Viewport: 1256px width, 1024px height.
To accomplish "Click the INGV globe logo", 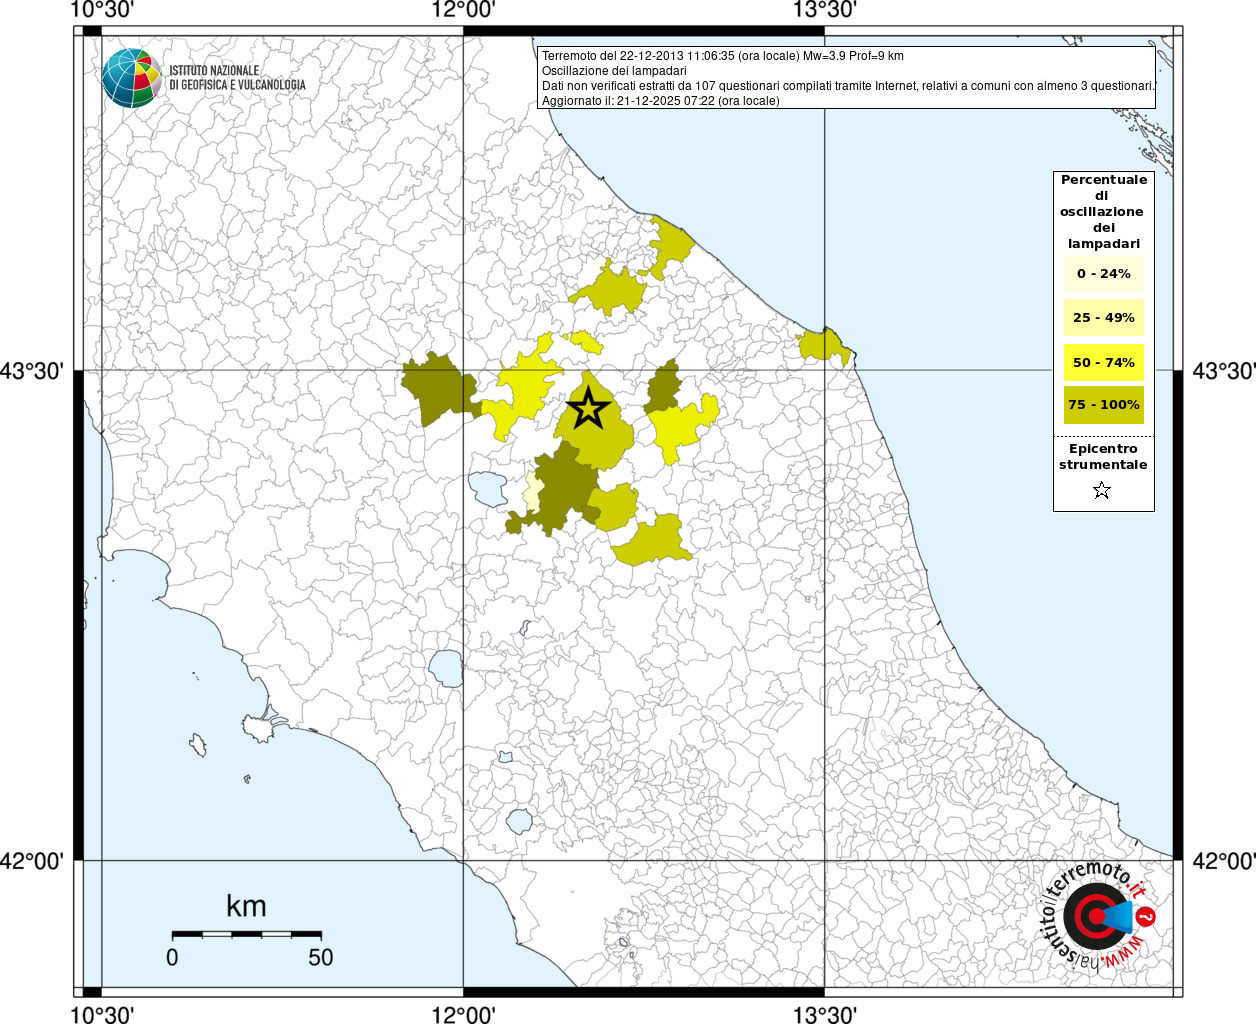I will [132, 77].
